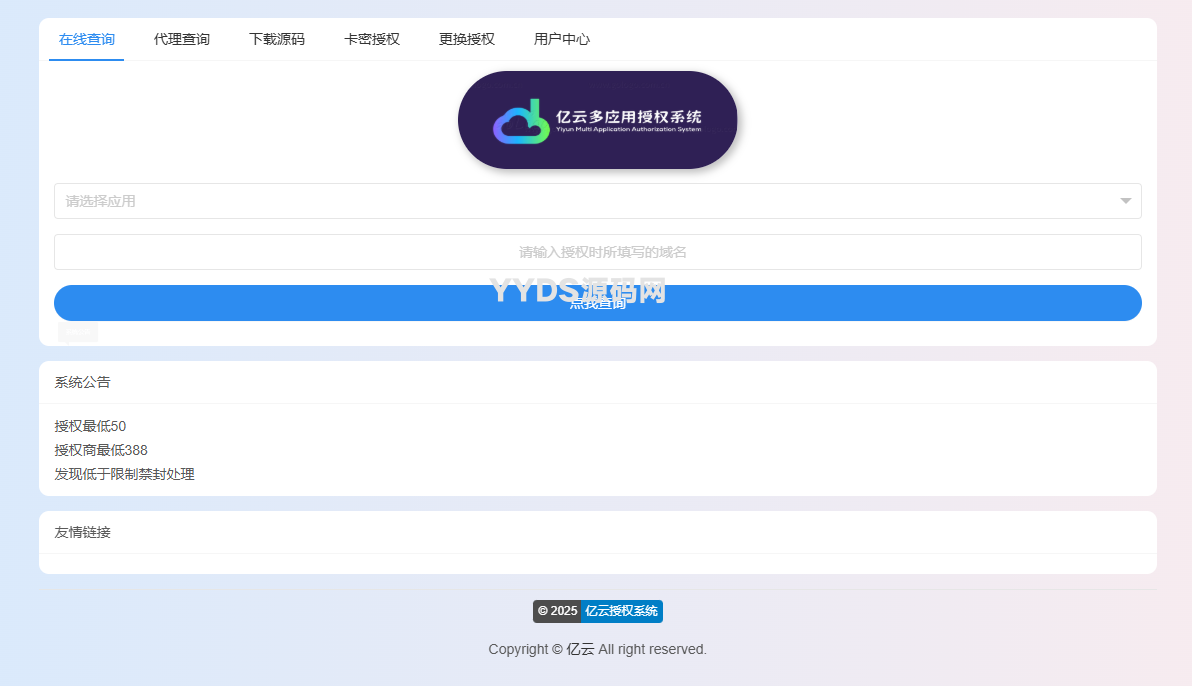Viewport: 1192px width, 686px height.
Task: Open the 下载源码 page
Action: 277,39
